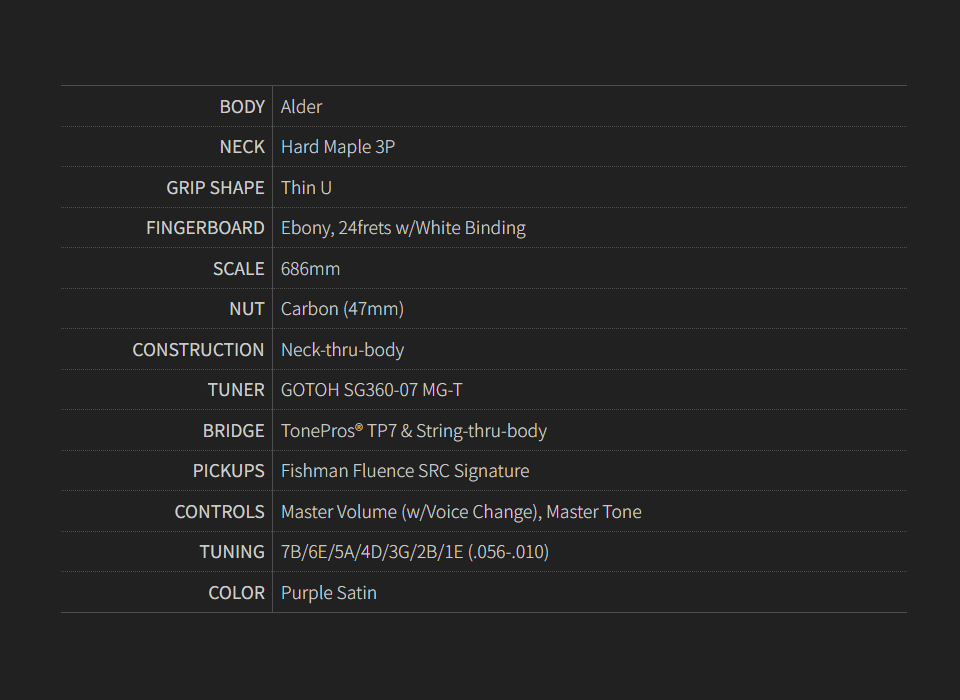Click the BODY label in the table
Image resolution: width=960 pixels, height=700 pixels.
(x=242, y=107)
